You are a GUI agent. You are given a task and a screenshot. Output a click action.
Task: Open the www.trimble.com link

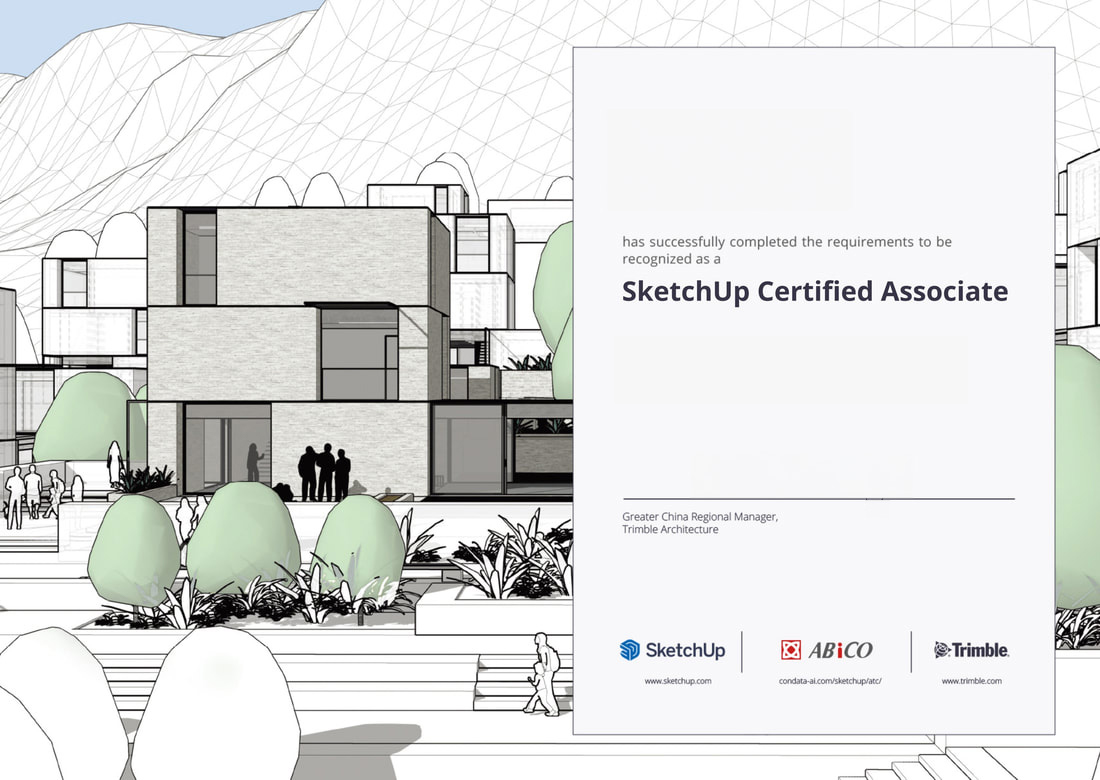pyautogui.click(x=972, y=680)
